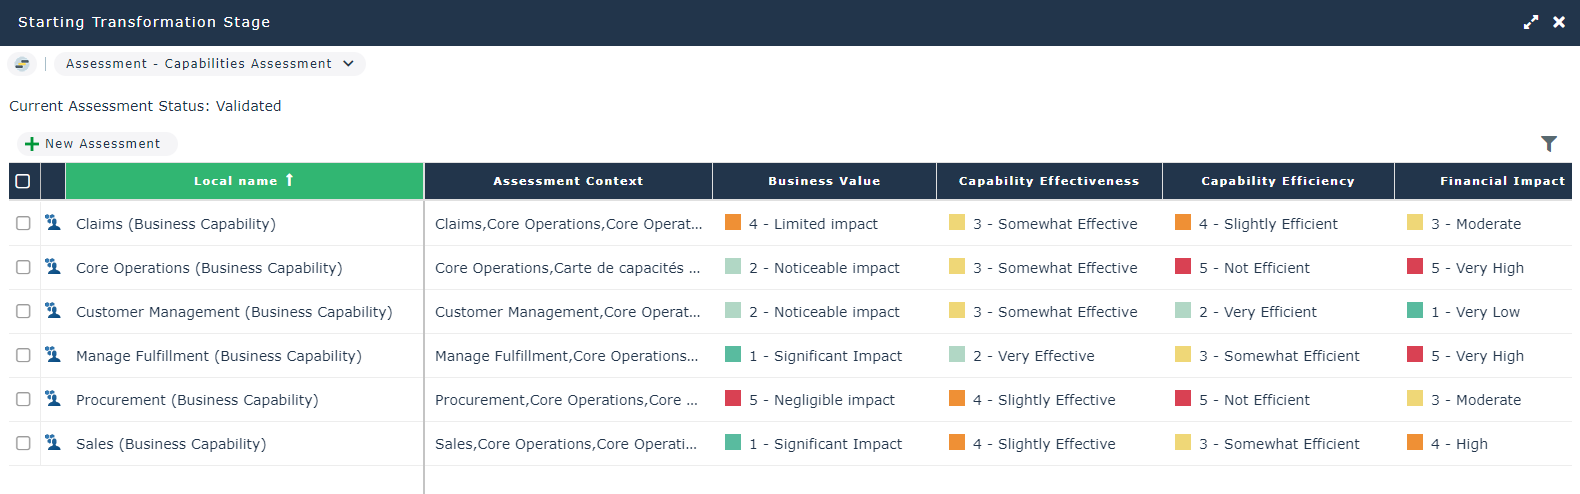Click the Capability Effectiveness column header
This screenshot has height=494, width=1580.
pos(1048,181)
